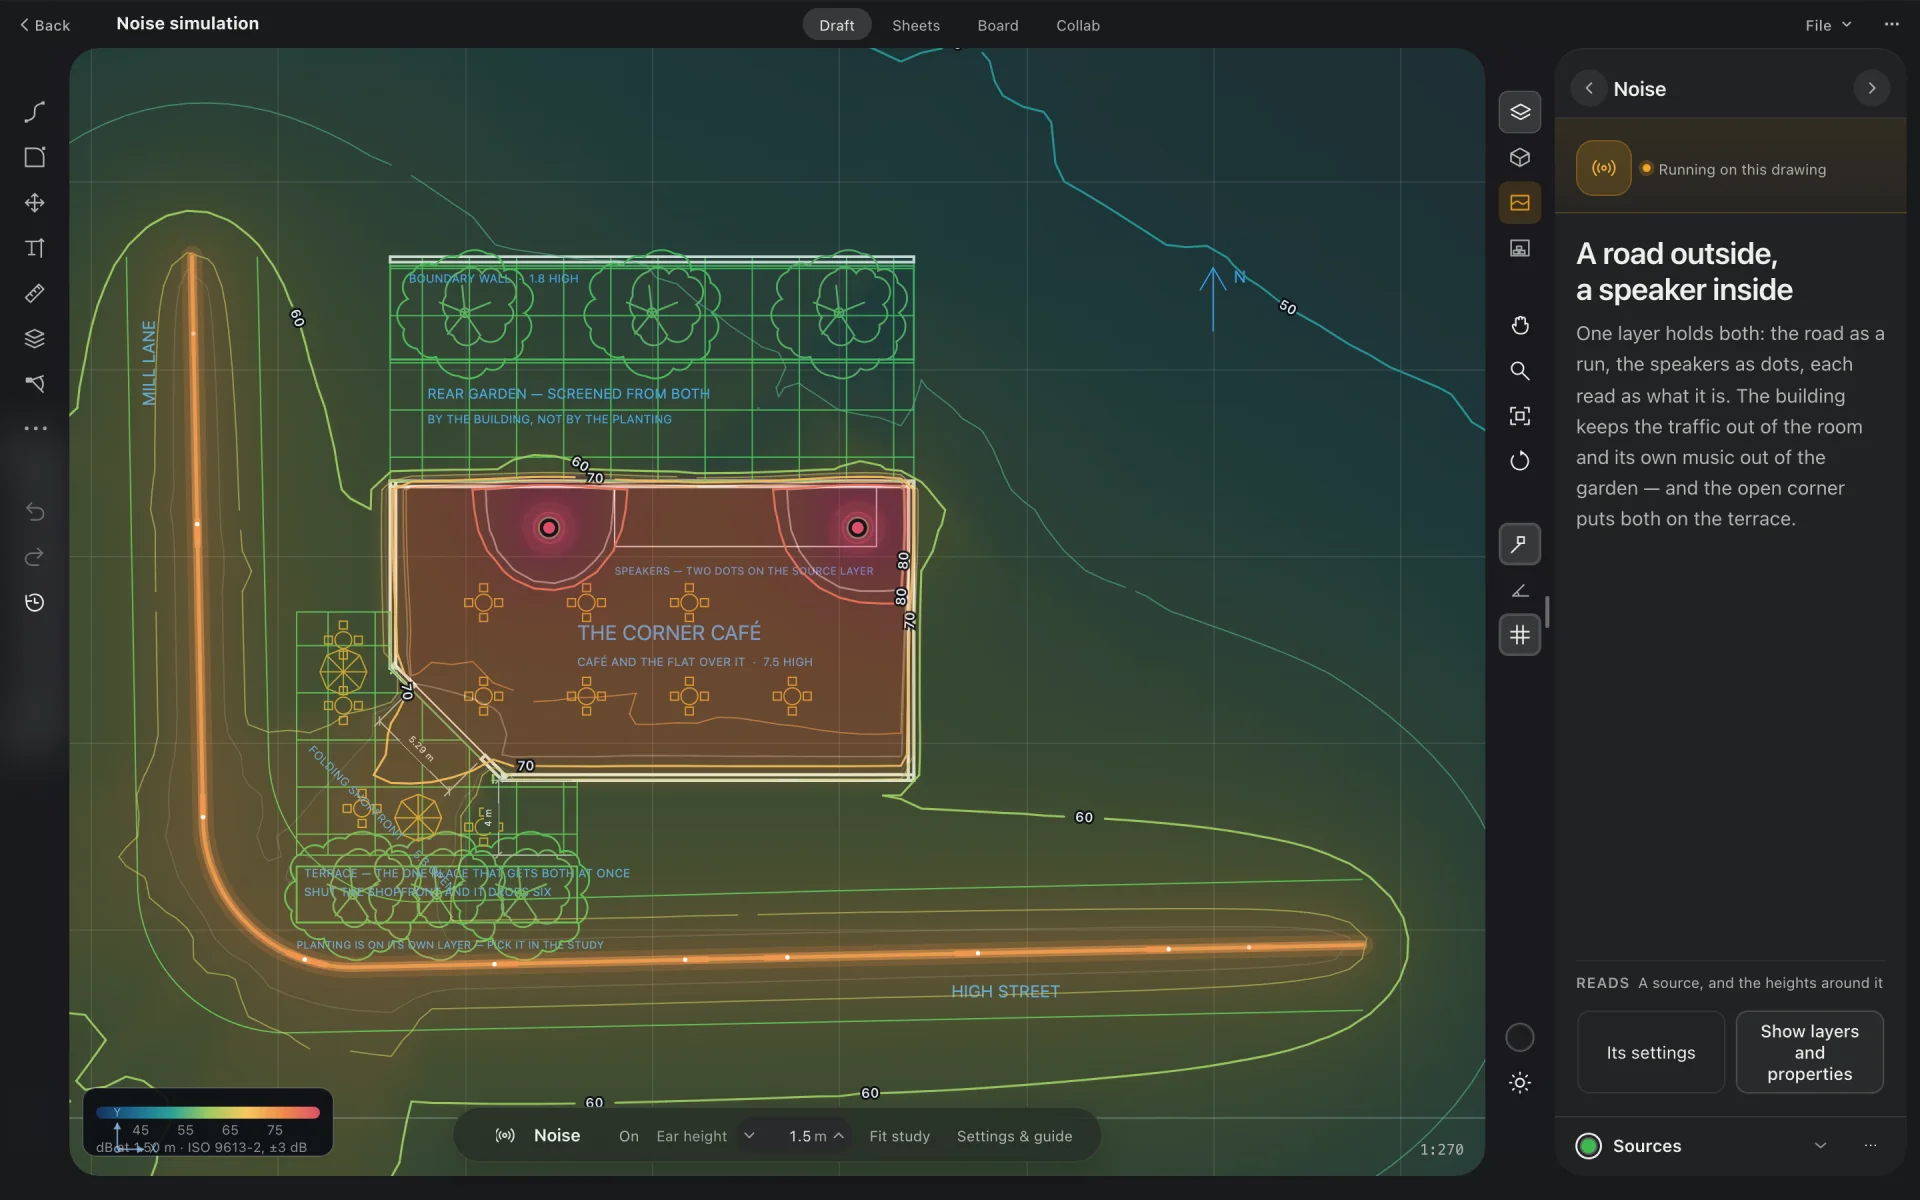Click the rotate view icon

tap(1520, 461)
